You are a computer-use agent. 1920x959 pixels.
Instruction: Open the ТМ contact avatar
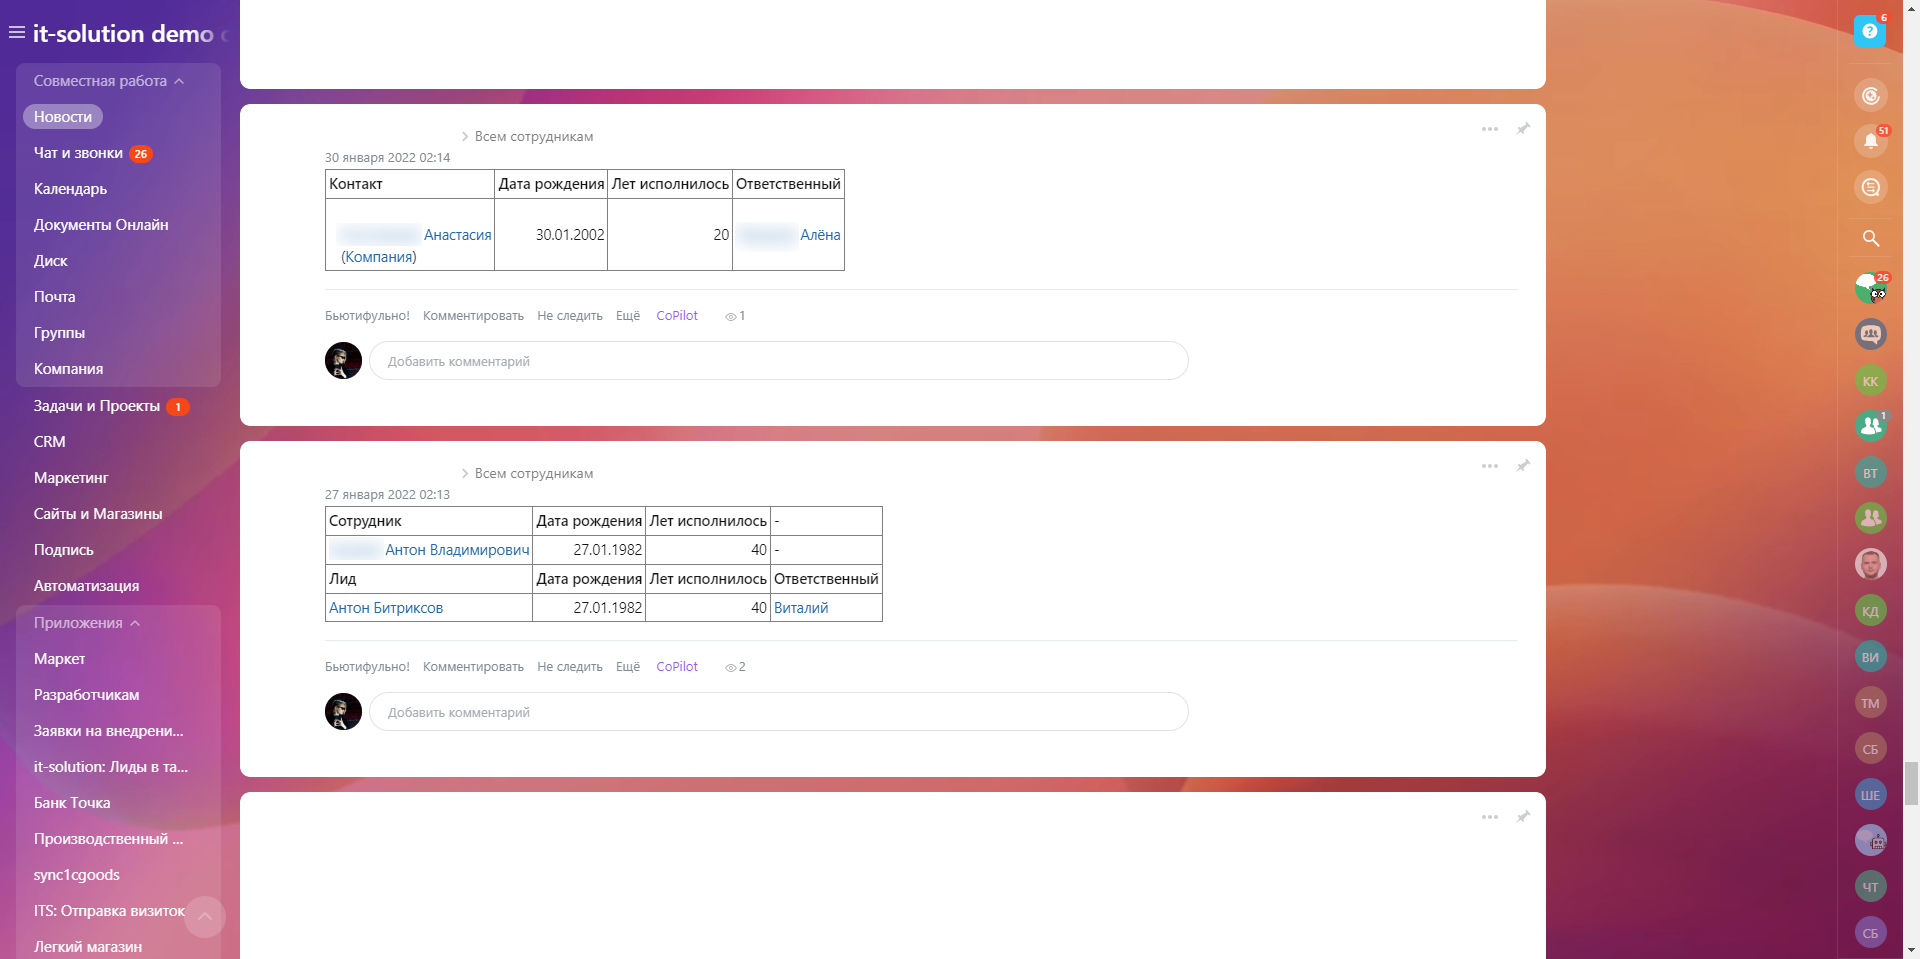(1871, 703)
